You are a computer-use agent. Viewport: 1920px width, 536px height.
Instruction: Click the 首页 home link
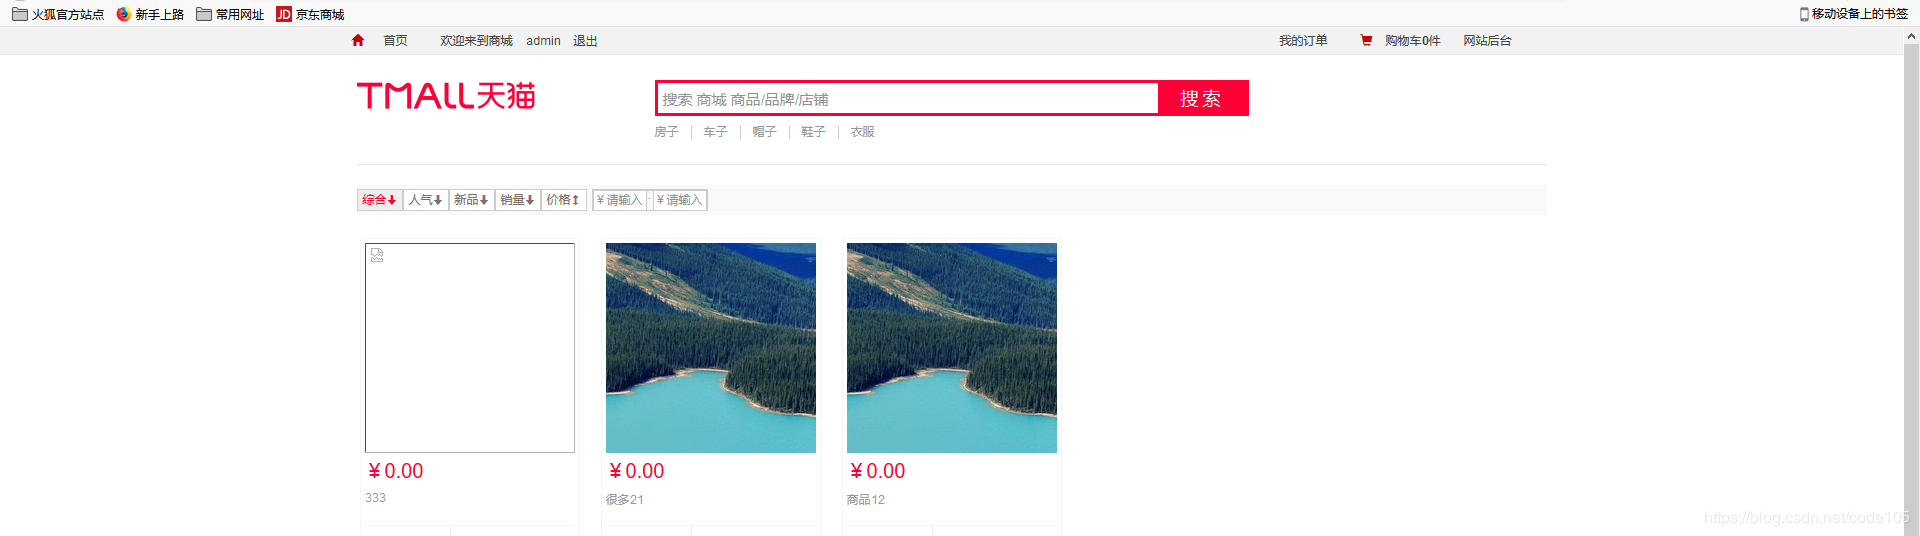[395, 41]
